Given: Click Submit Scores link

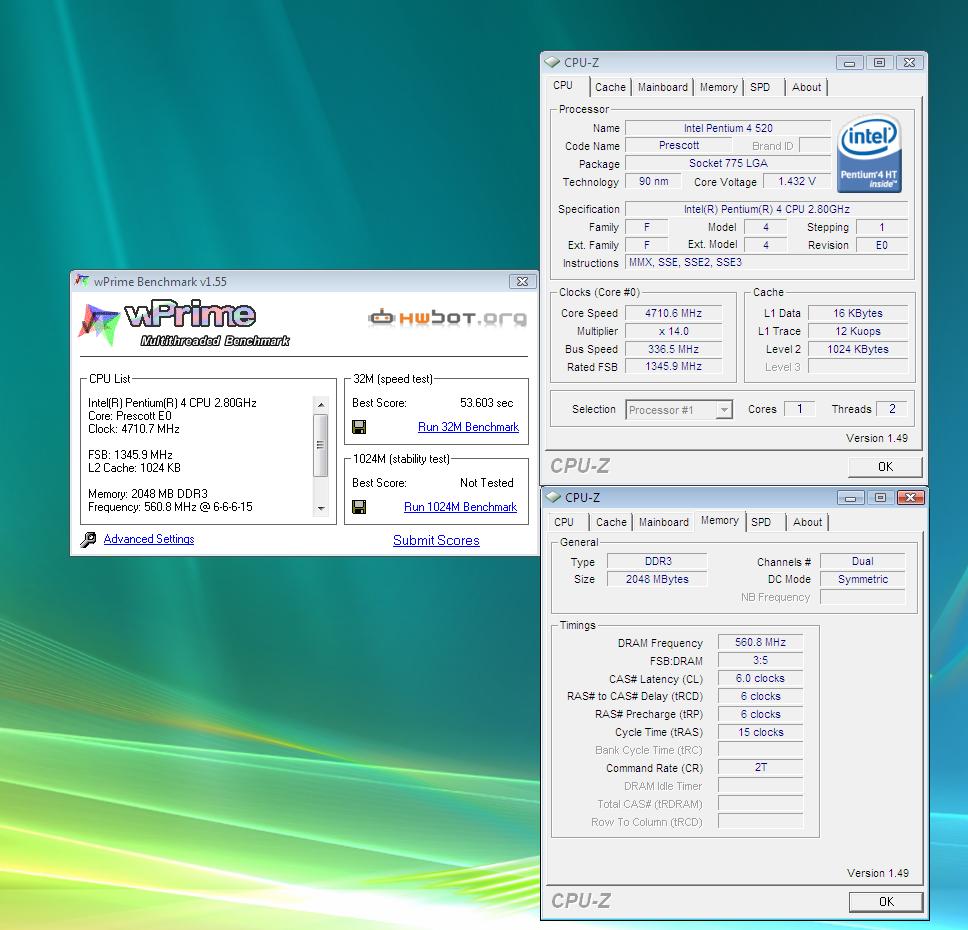Looking at the screenshot, I should (x=436, y=540).
